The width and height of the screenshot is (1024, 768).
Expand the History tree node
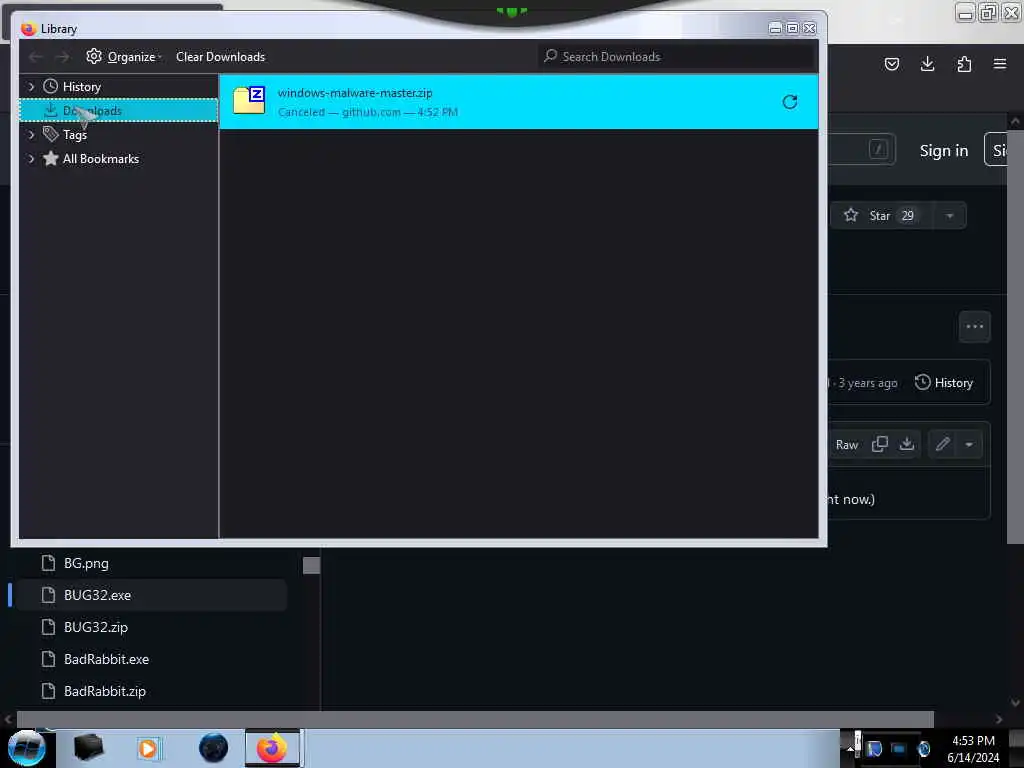point(31,86)
